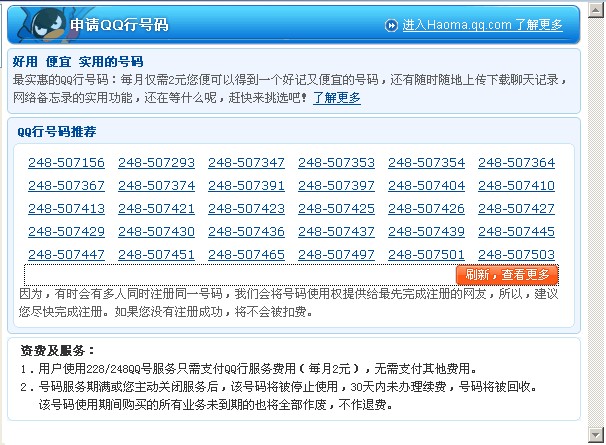This screenshot has width=606, height=445.
Task: Open number link 248-507445
Action: tap(516, 232)
